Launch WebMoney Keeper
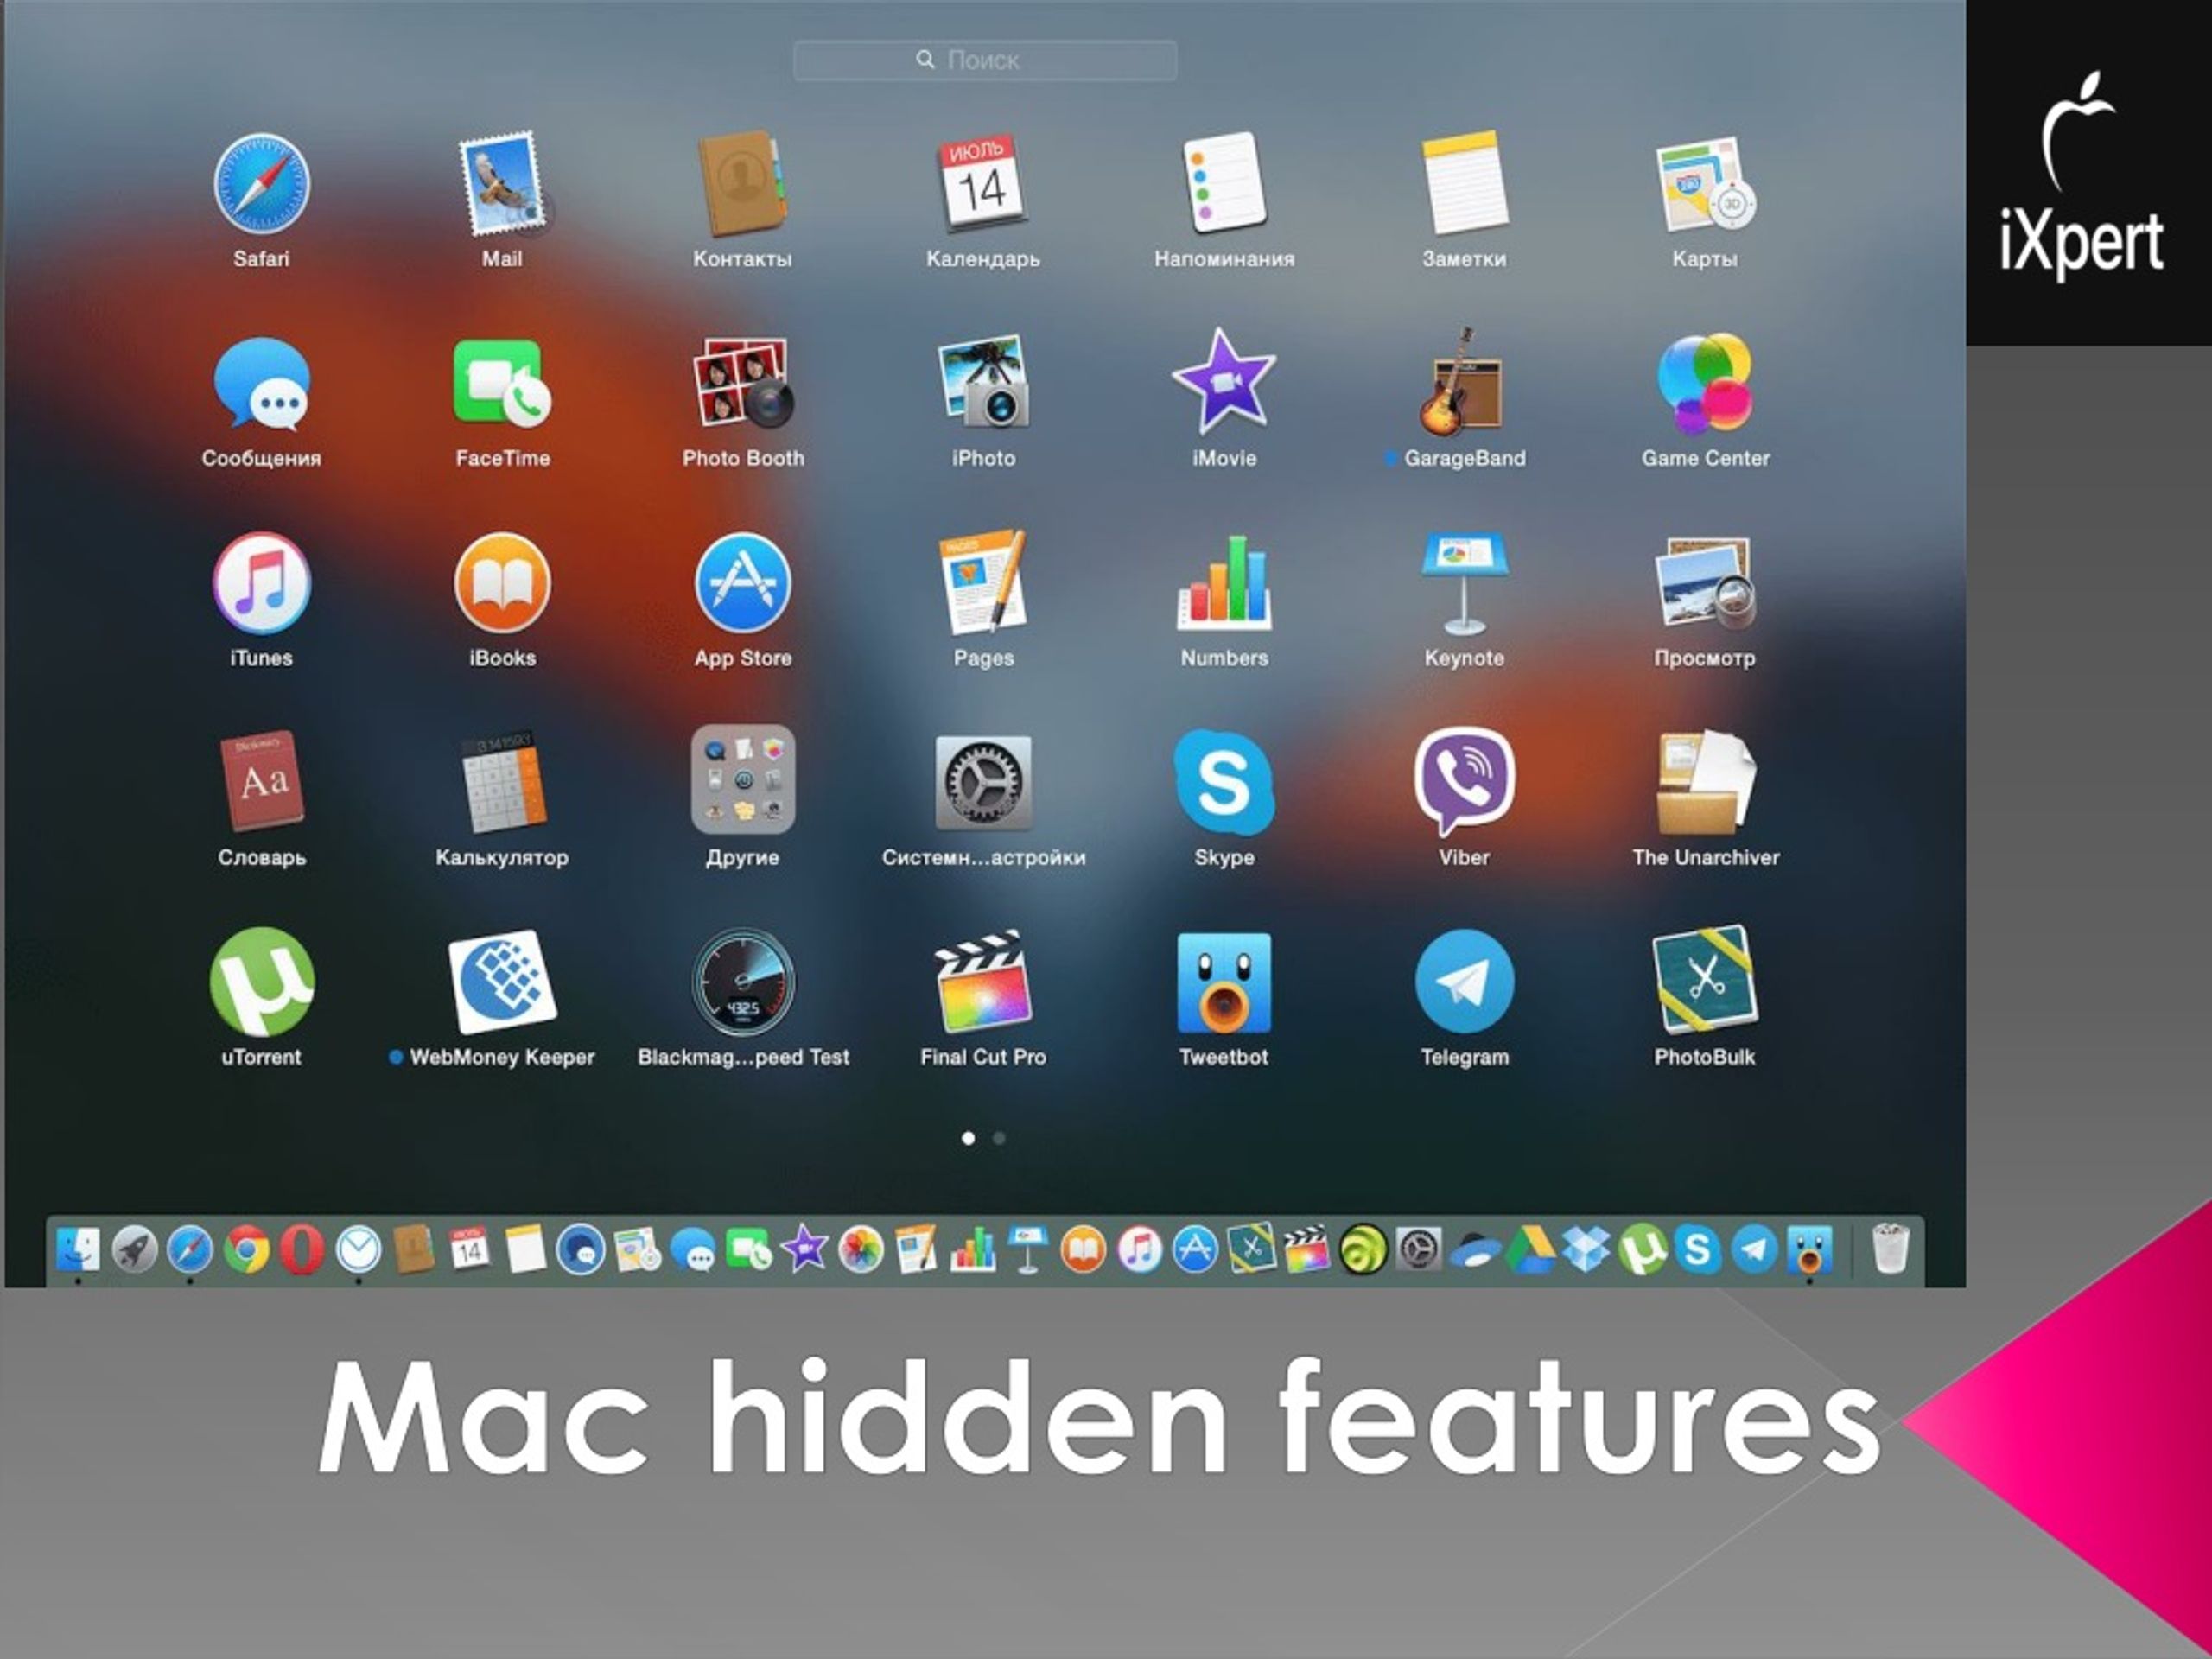This screenshot has height=1659, width=2212. pos(502,982)
